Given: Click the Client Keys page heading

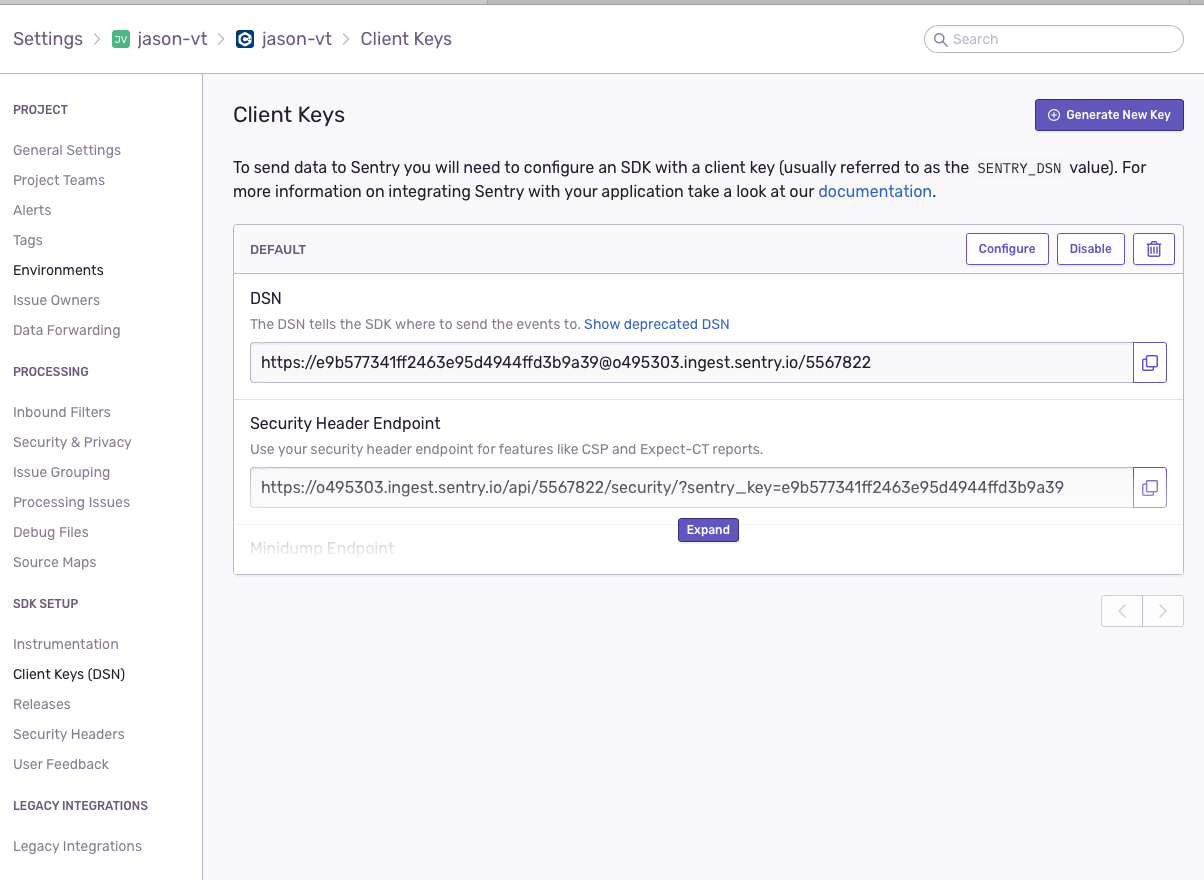Looking at the screenshot, I should click(289, 115).
